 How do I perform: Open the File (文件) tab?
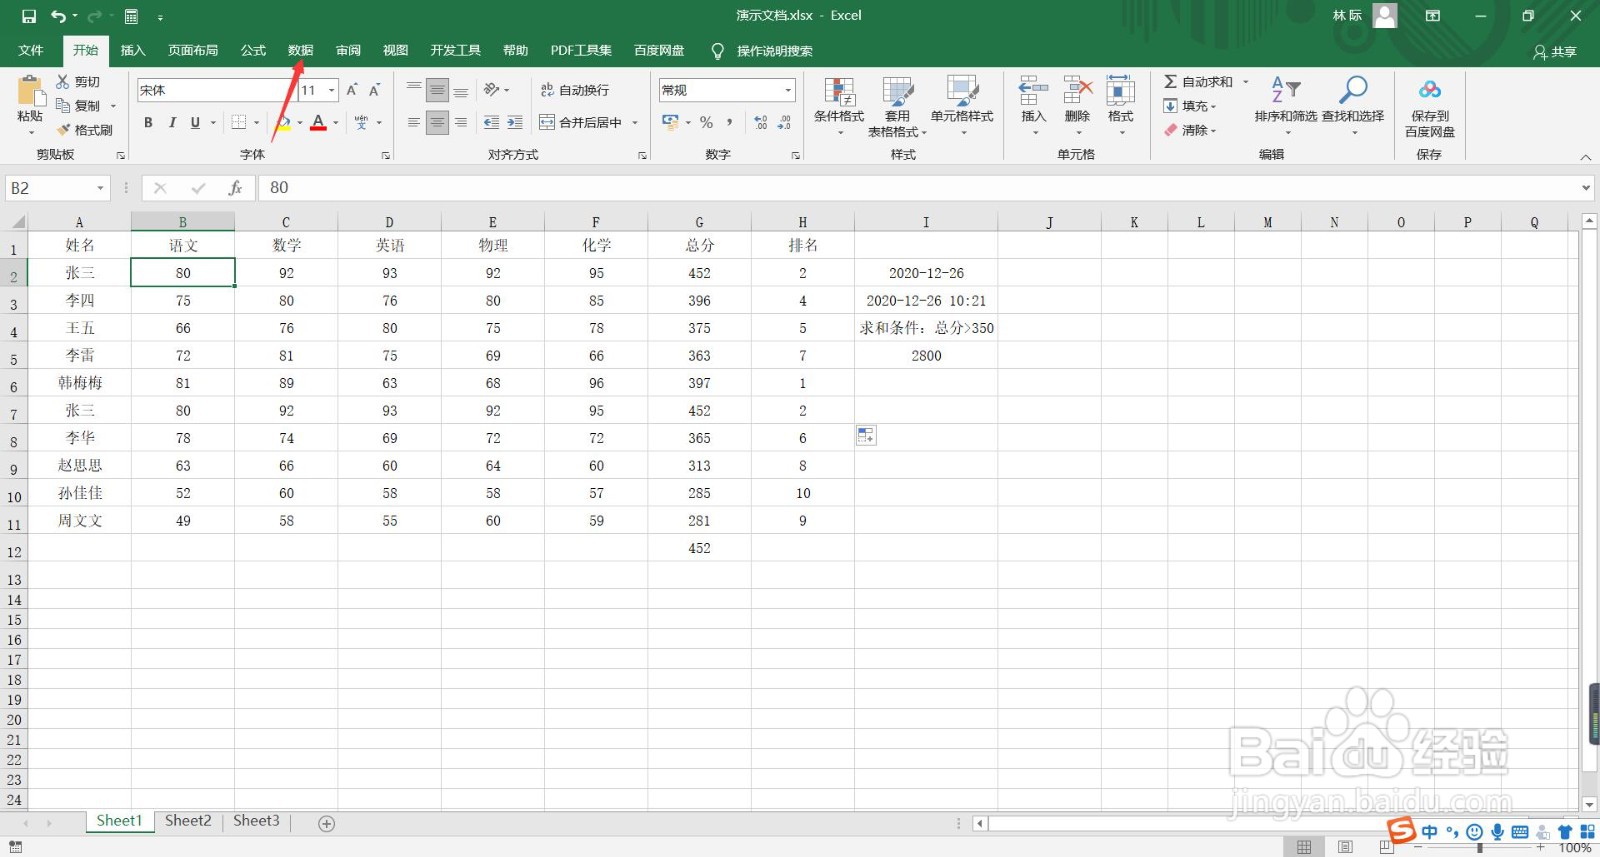pyautogui.click(x=31, y=50)
